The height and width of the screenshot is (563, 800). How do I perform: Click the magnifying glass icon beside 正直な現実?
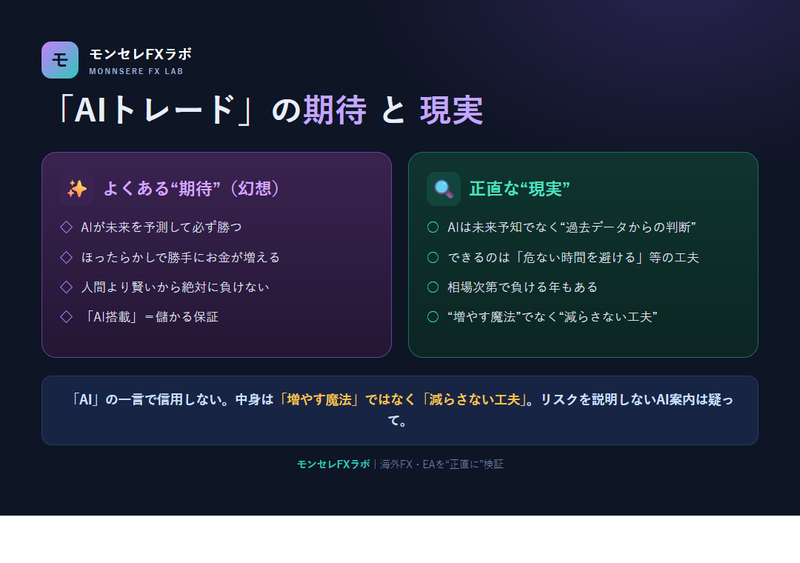(443, 189)
